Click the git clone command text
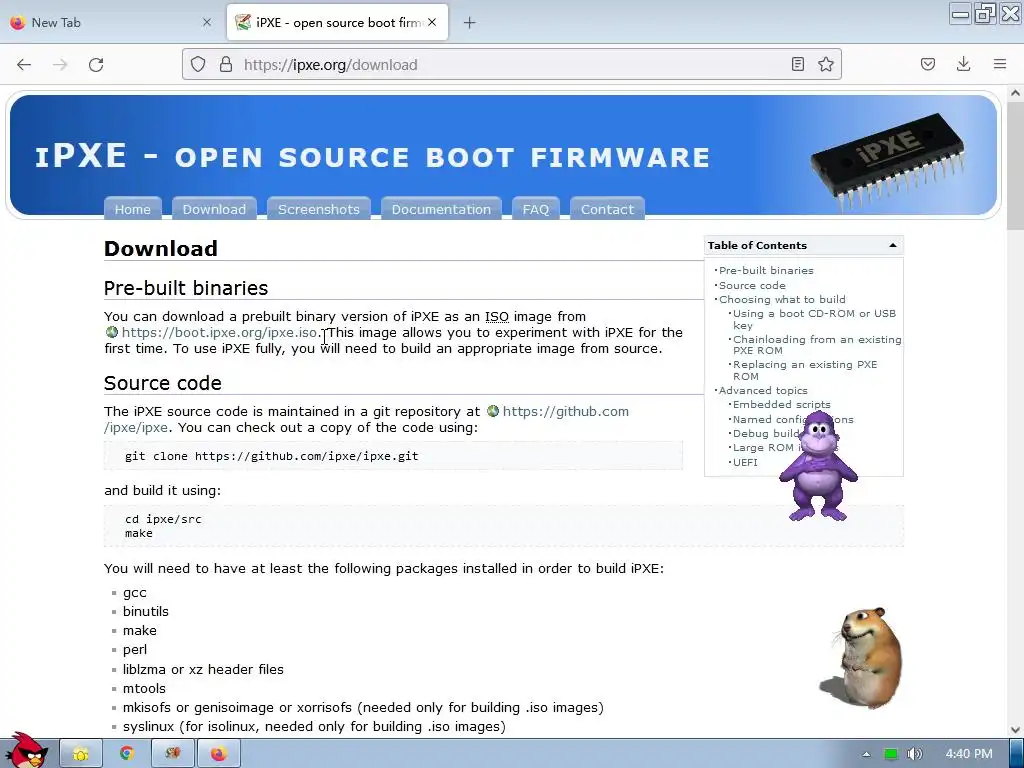Screen dimensions: 1024x768 (272, 456)
